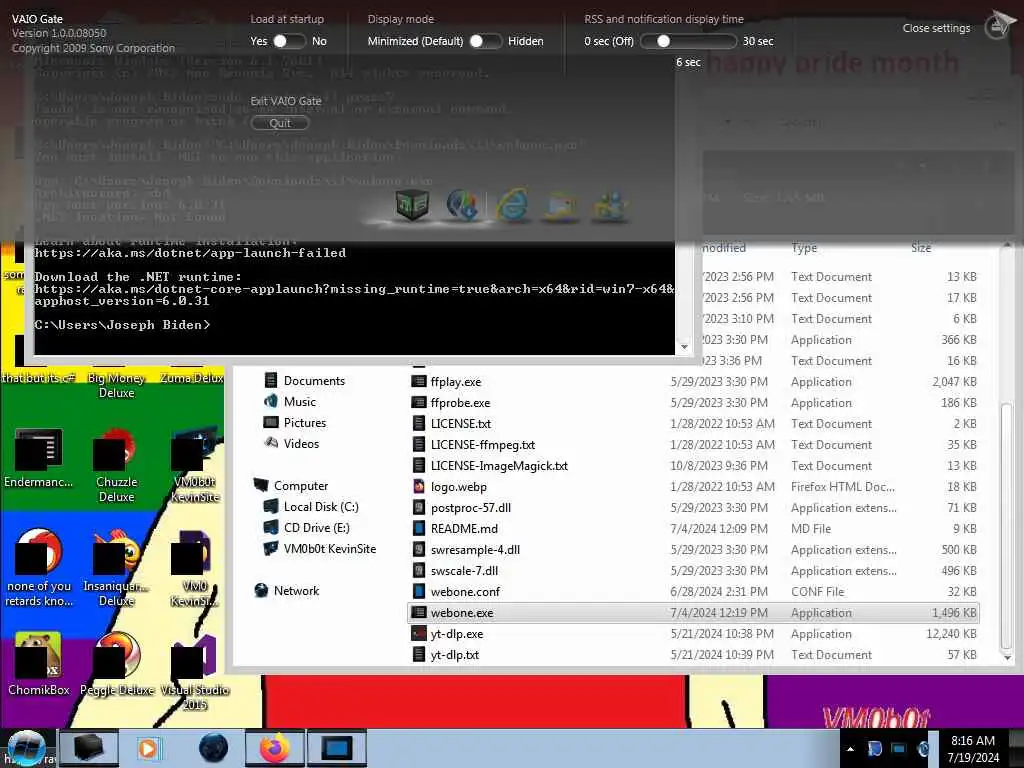Switch to command prompt window in taskbar

(337, 748)
